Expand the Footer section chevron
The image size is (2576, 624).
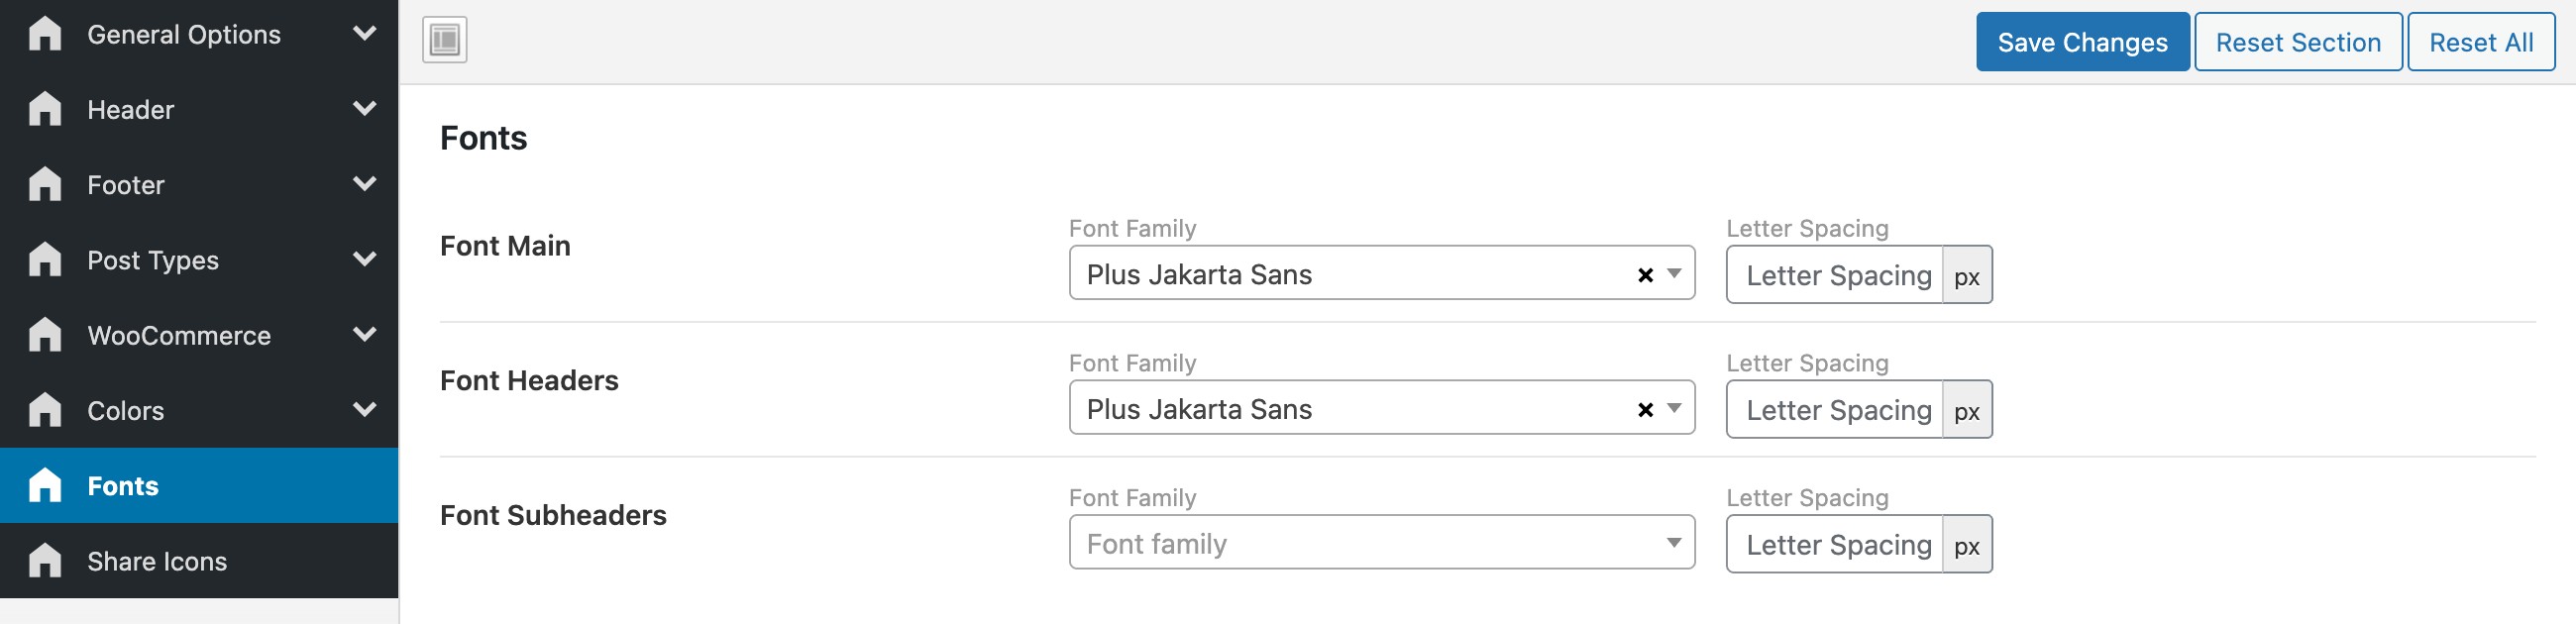click(x=365, y=184)
